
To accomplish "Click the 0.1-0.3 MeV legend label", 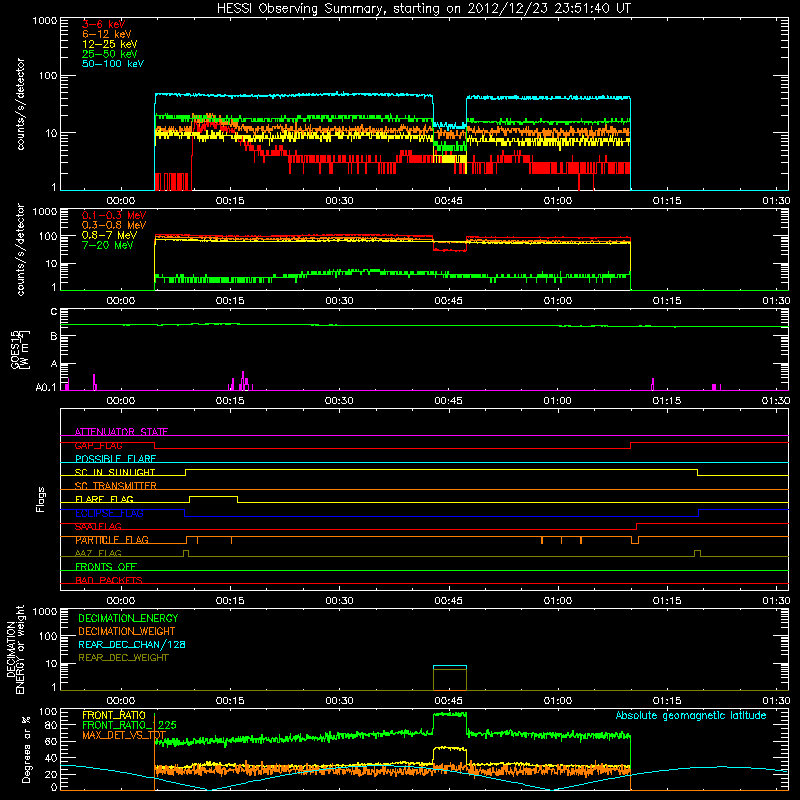I will (114, 215).
